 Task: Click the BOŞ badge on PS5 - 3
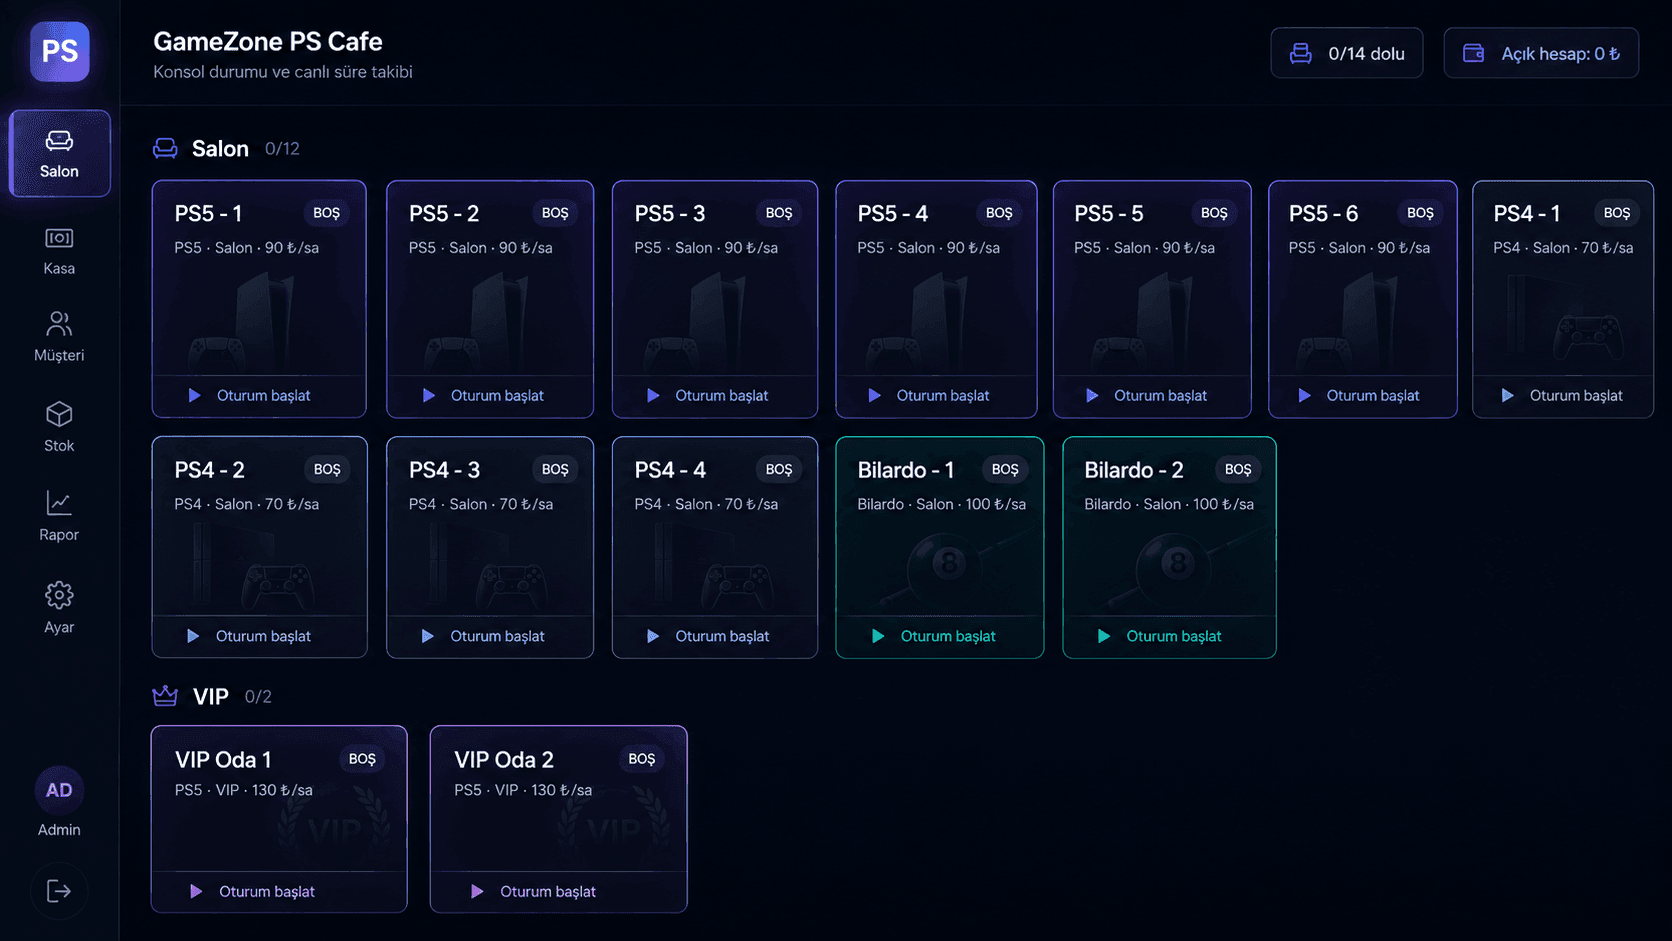779,213
